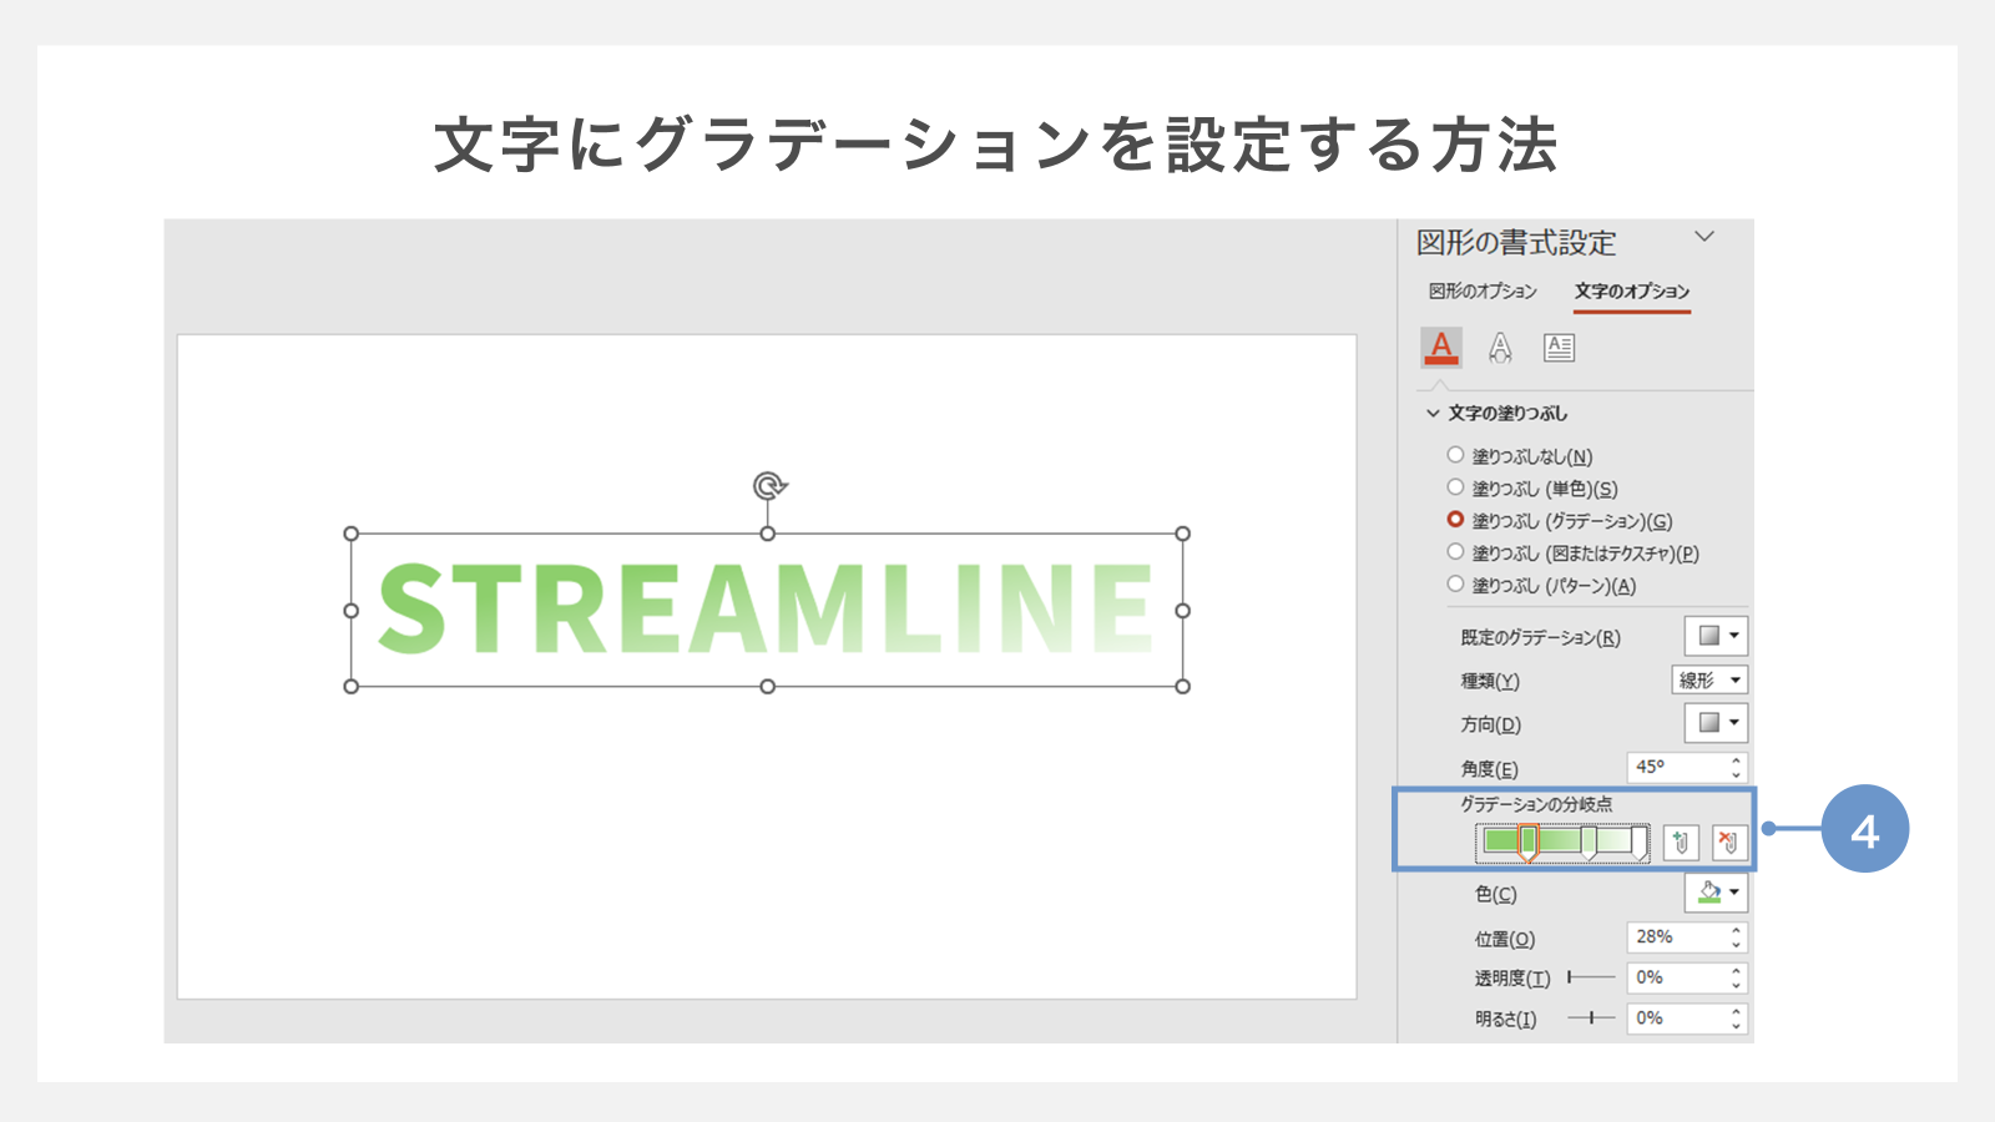Select the text fill and outline icon

(x=1441, y=347)
